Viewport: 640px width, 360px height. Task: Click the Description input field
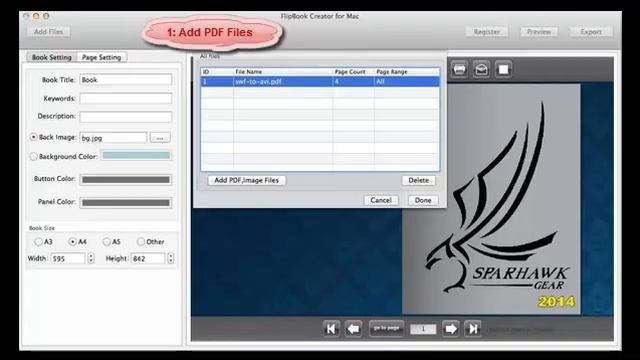point(126,117)
